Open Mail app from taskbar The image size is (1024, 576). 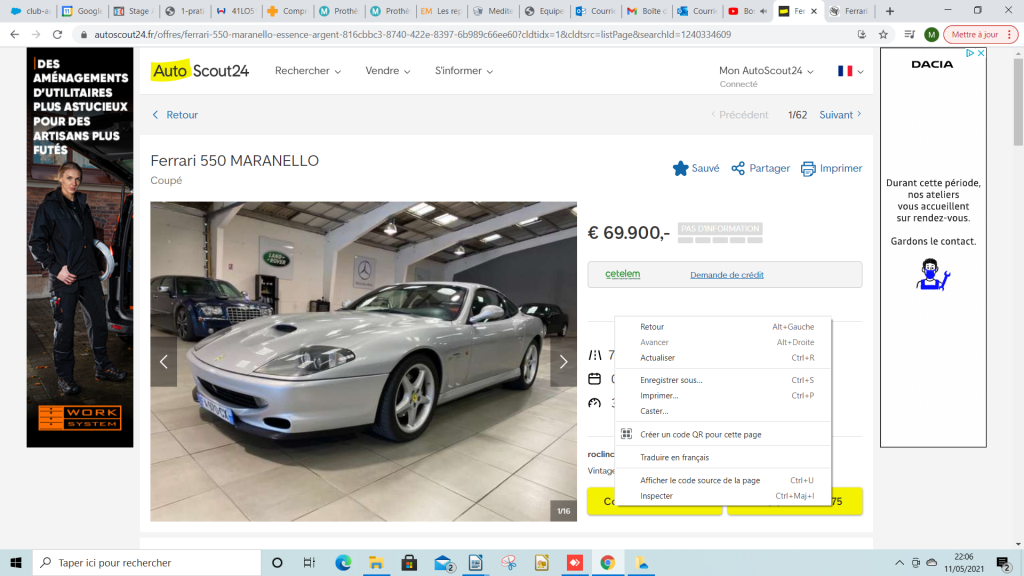[443, 562]
